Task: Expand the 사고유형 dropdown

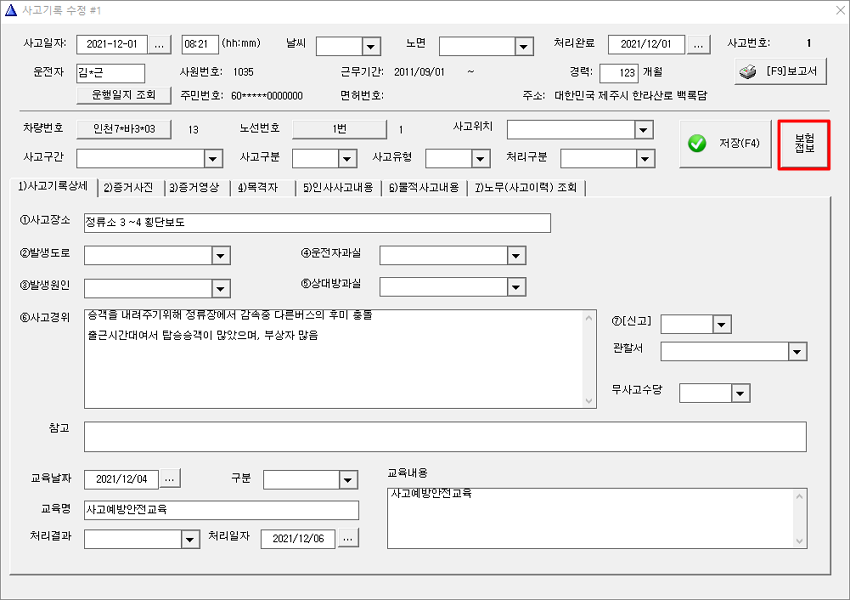Action: point(480,159)
